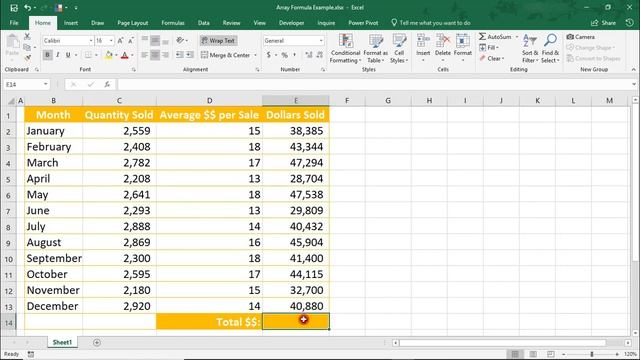Click the Camera tool
Viewport: 640px width, 360px height.
coord(580,37)
